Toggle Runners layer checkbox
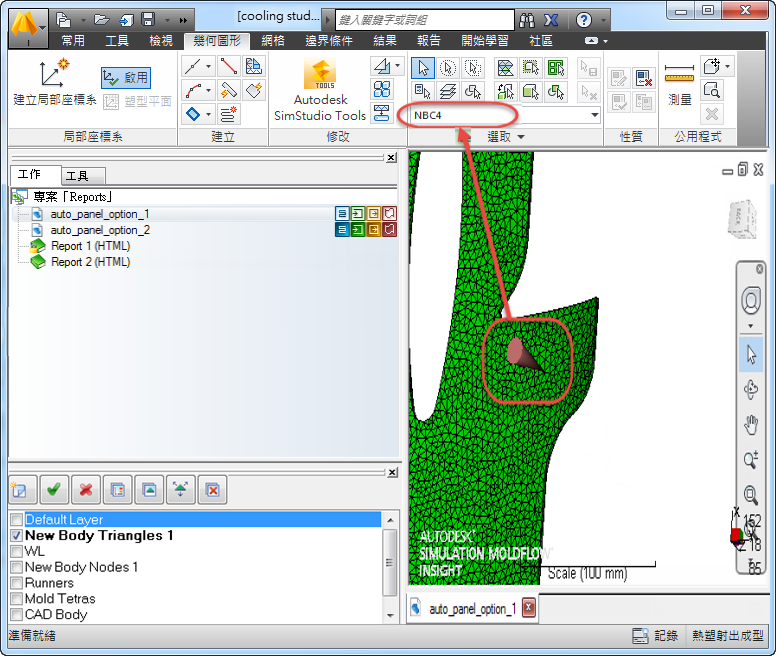This screenshot has width=776, height=656. point(16,583)
